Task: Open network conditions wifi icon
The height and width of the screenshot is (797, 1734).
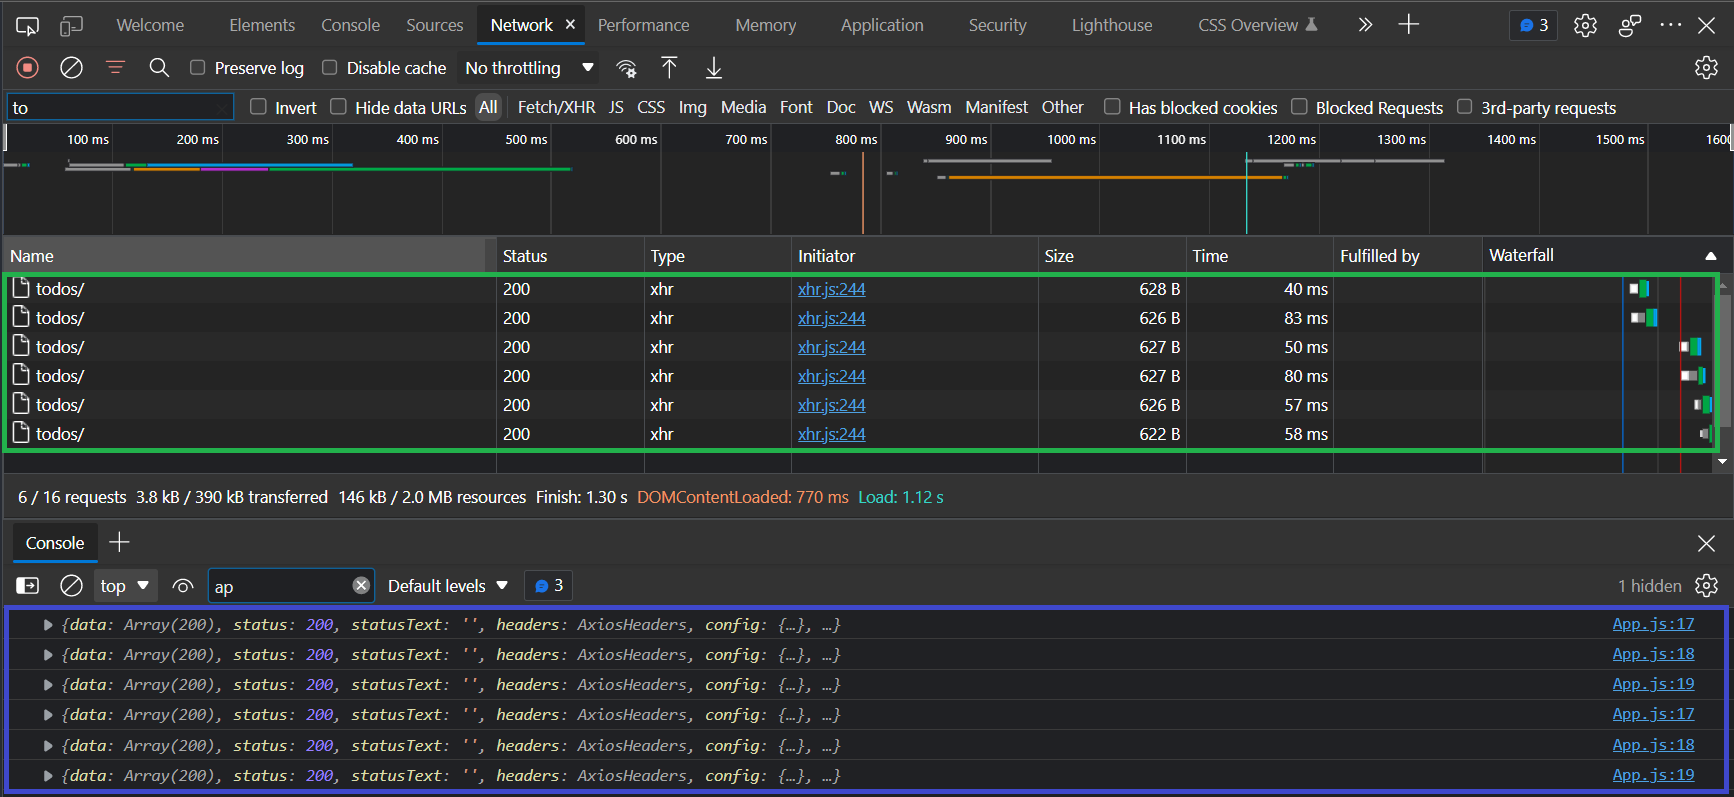Action: tap(626, 68)
